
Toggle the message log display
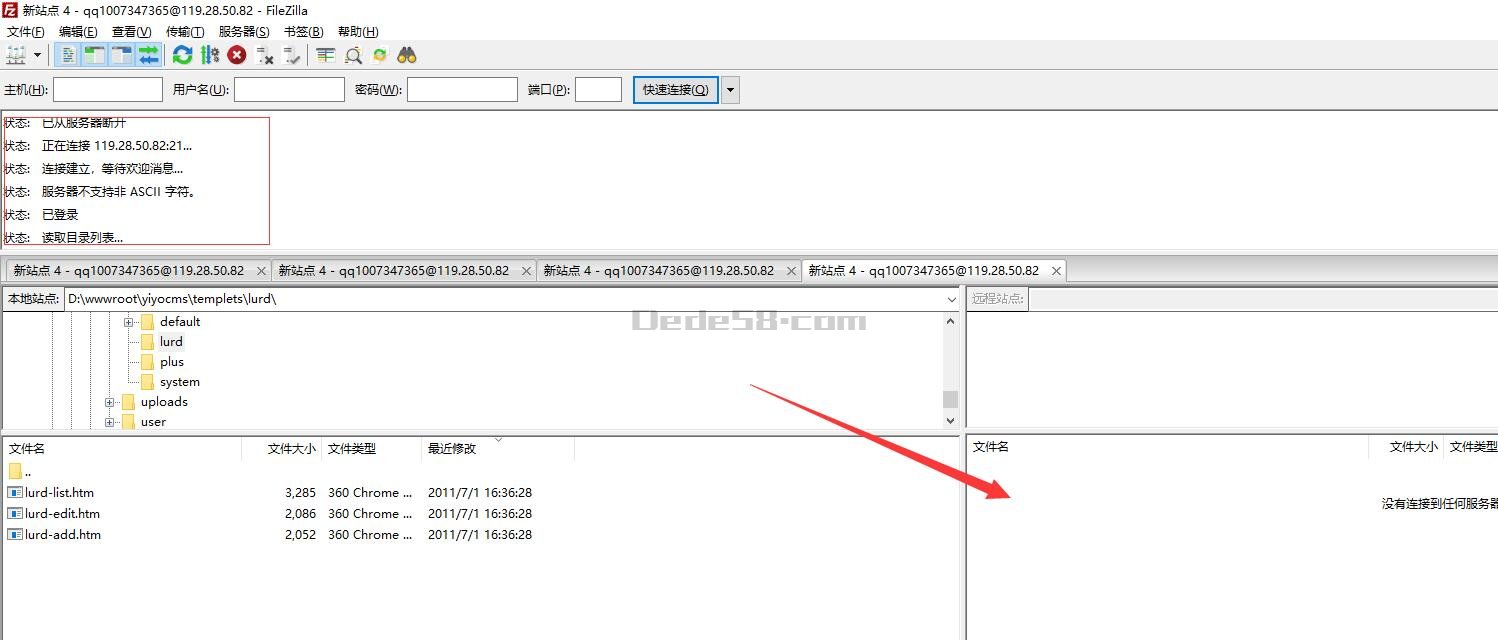[68, 55]
